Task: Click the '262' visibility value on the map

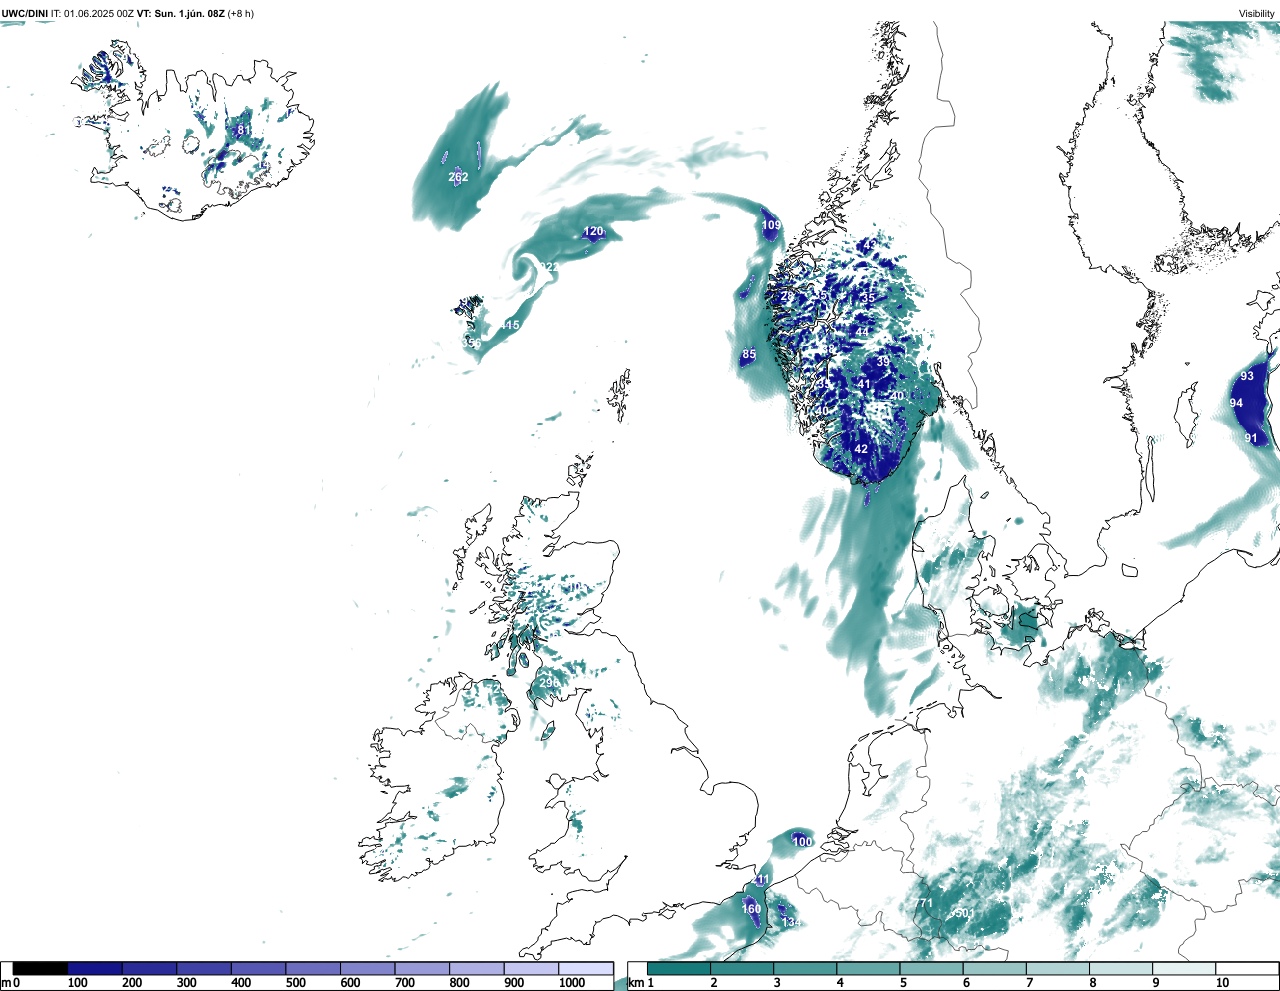Action: click(458, 177)
